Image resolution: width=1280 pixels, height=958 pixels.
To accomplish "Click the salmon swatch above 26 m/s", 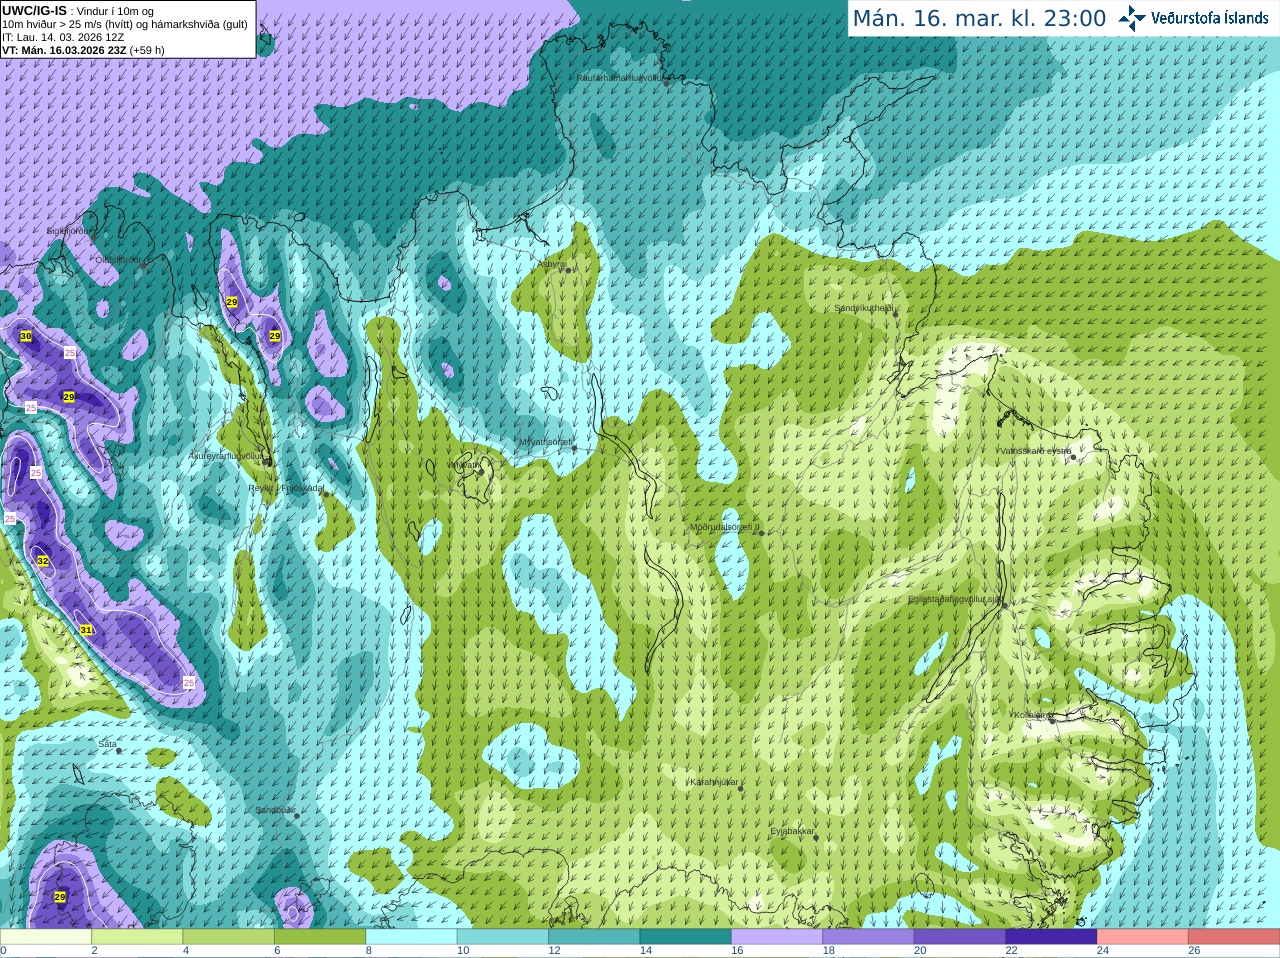I will point(1234,937).
